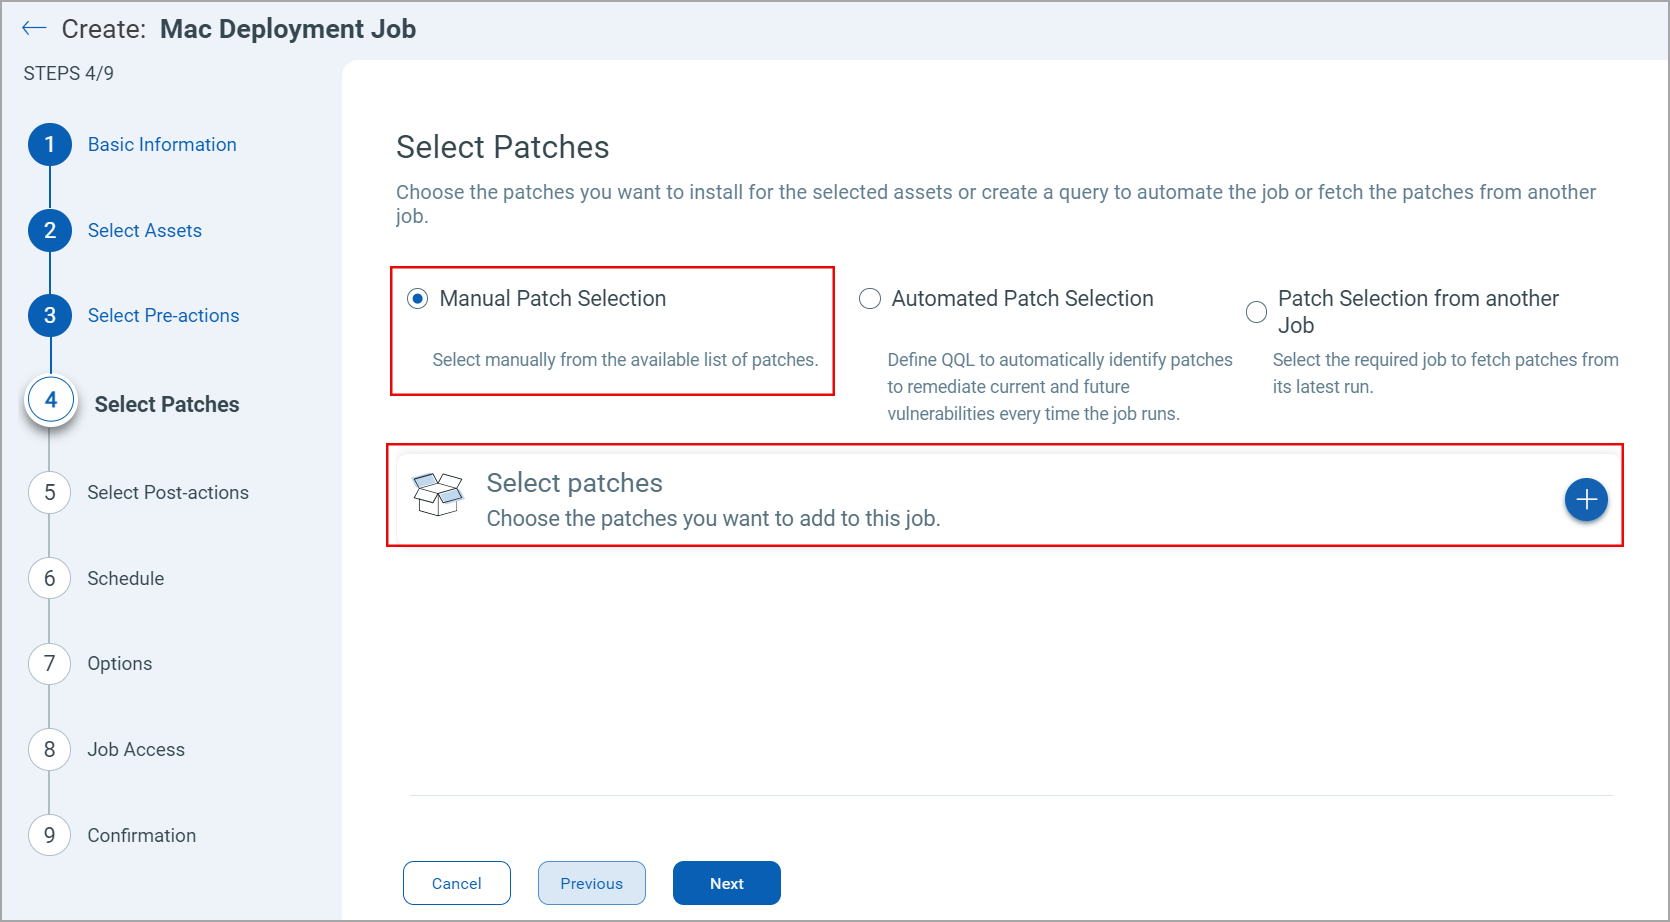The width and height of the screenshot is (1670, 922).
Task: Click the step 9 Confirmation circle
Action: [x=49, y=835]
